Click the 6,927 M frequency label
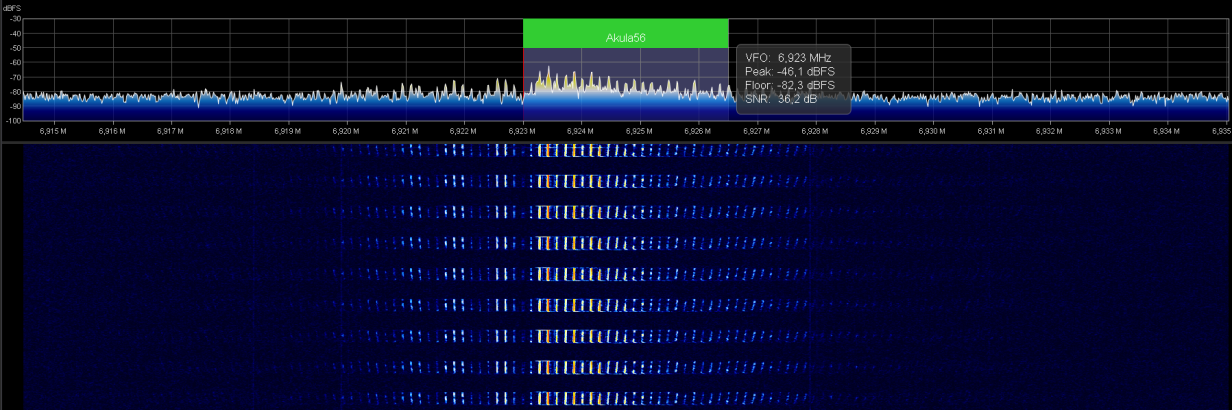The height and width of the screenshot is (410, 1232). pyautogui.click(x=756, y=131)
